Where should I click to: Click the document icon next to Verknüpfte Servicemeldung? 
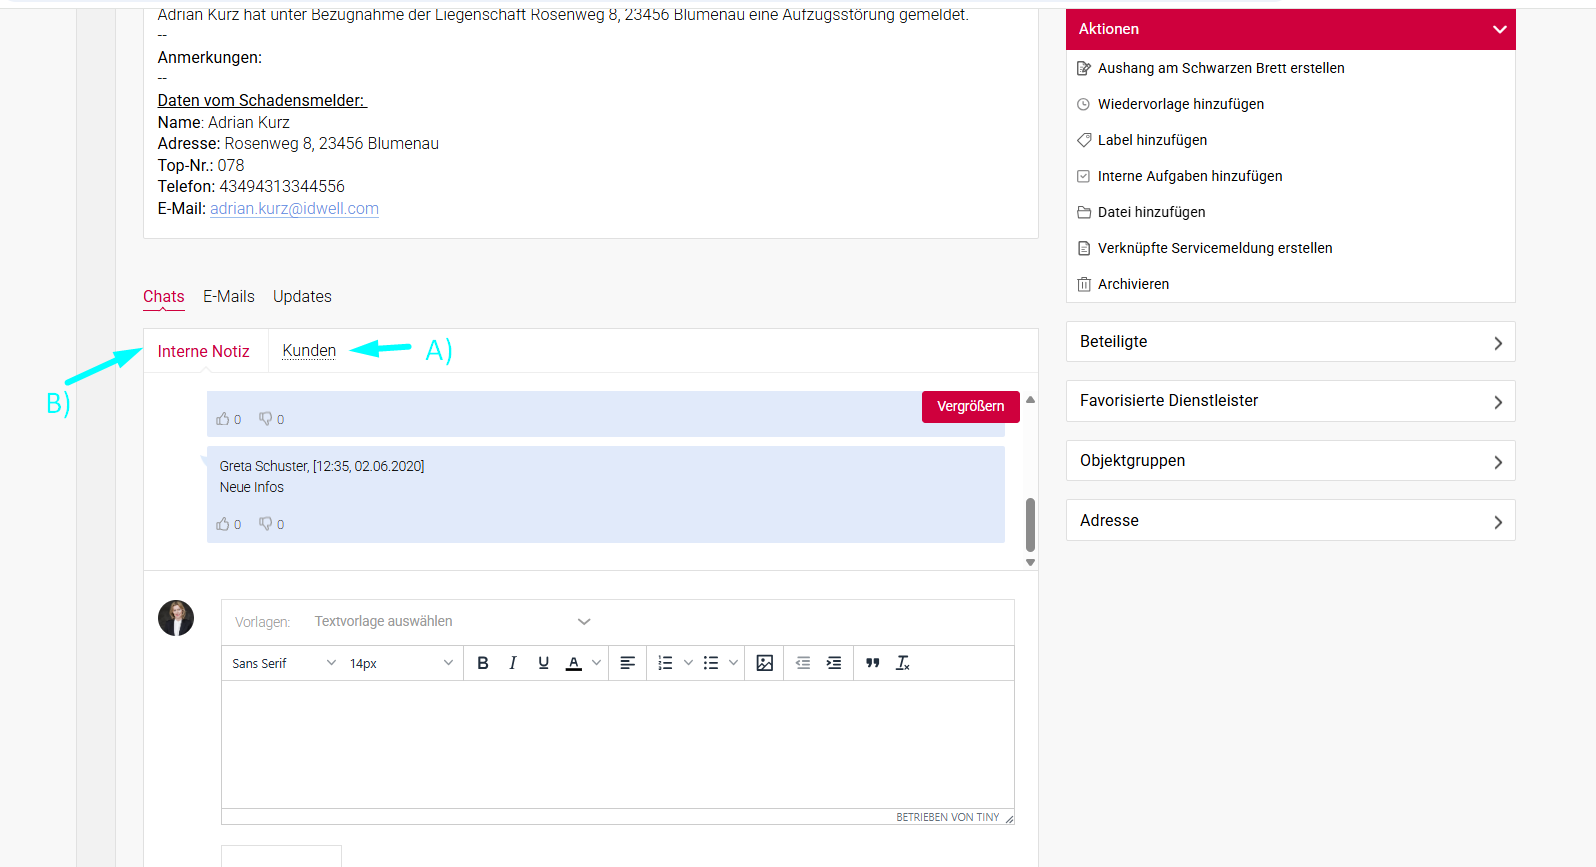click(x=1084, y=248)
